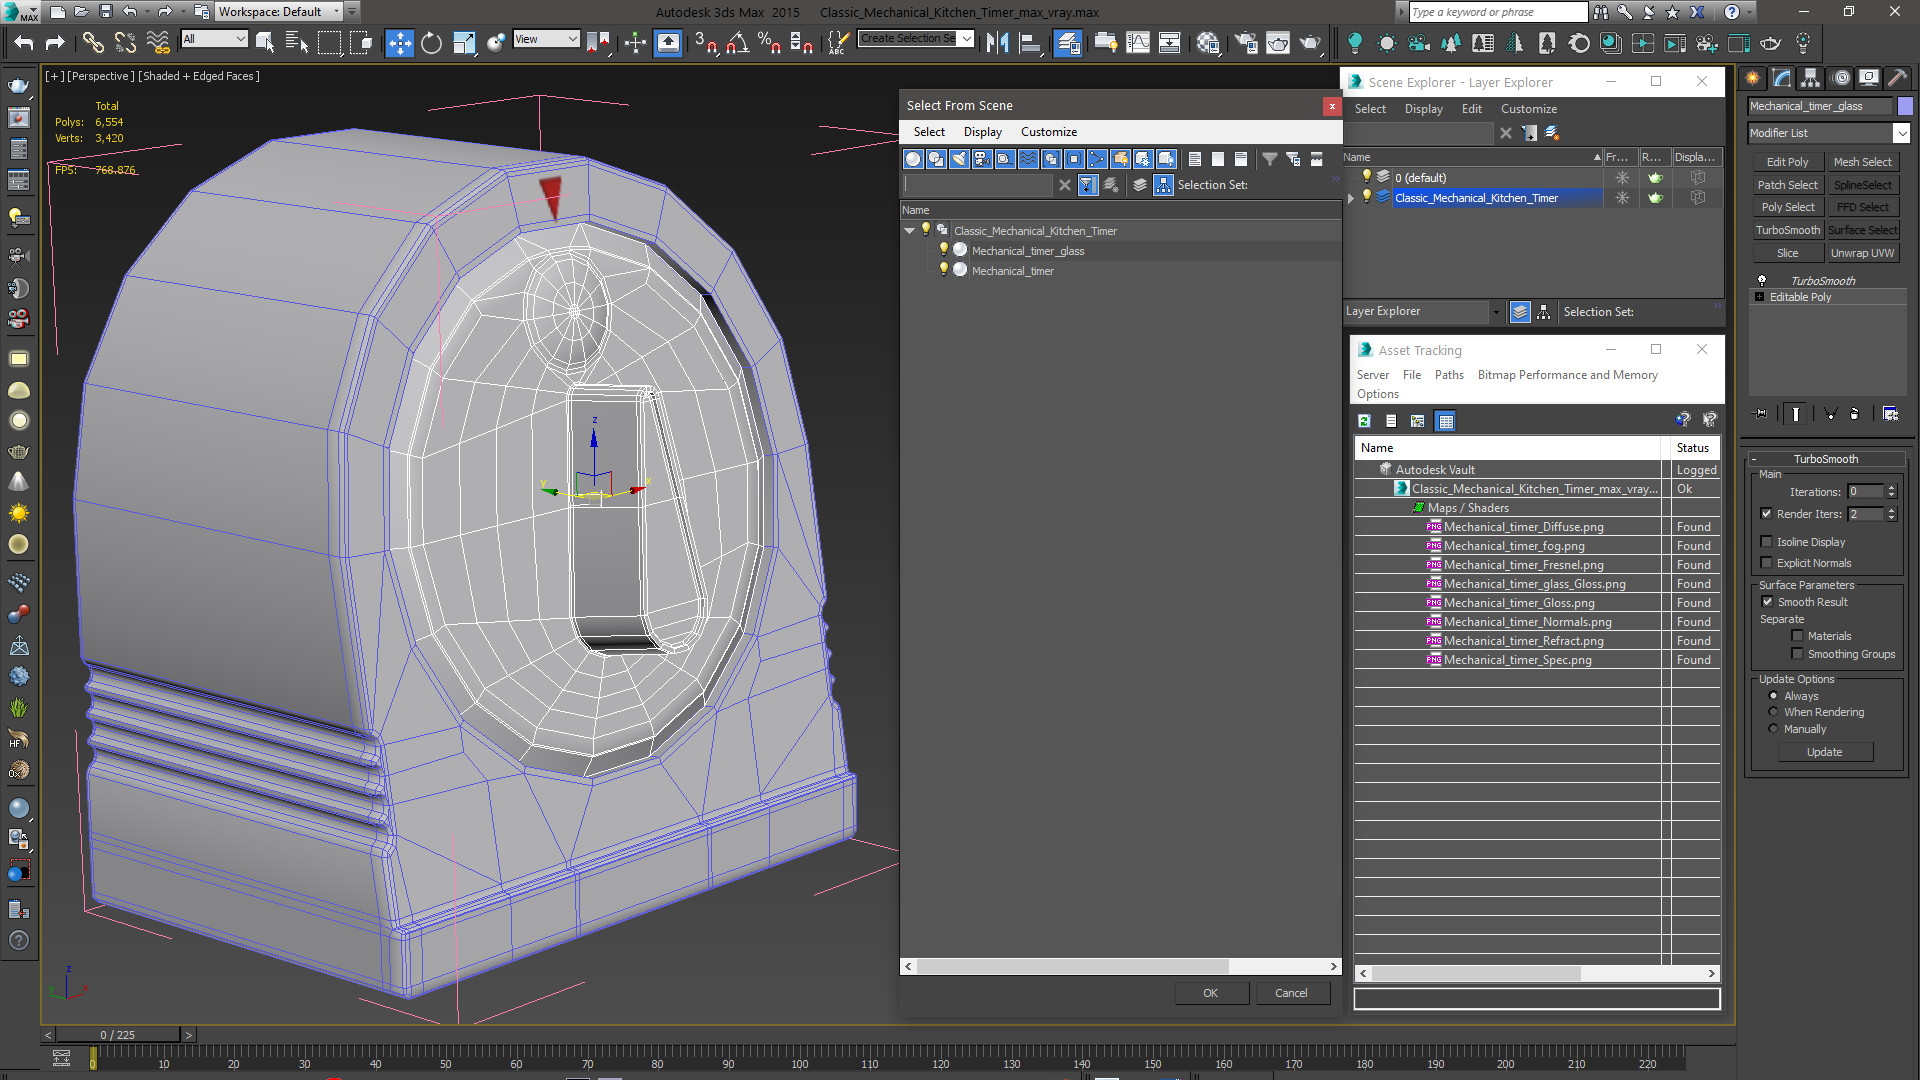Toggle the Layer Explorer toolbar icon
This screenshot has height=1080, width=1920.
pos(1068,43)
